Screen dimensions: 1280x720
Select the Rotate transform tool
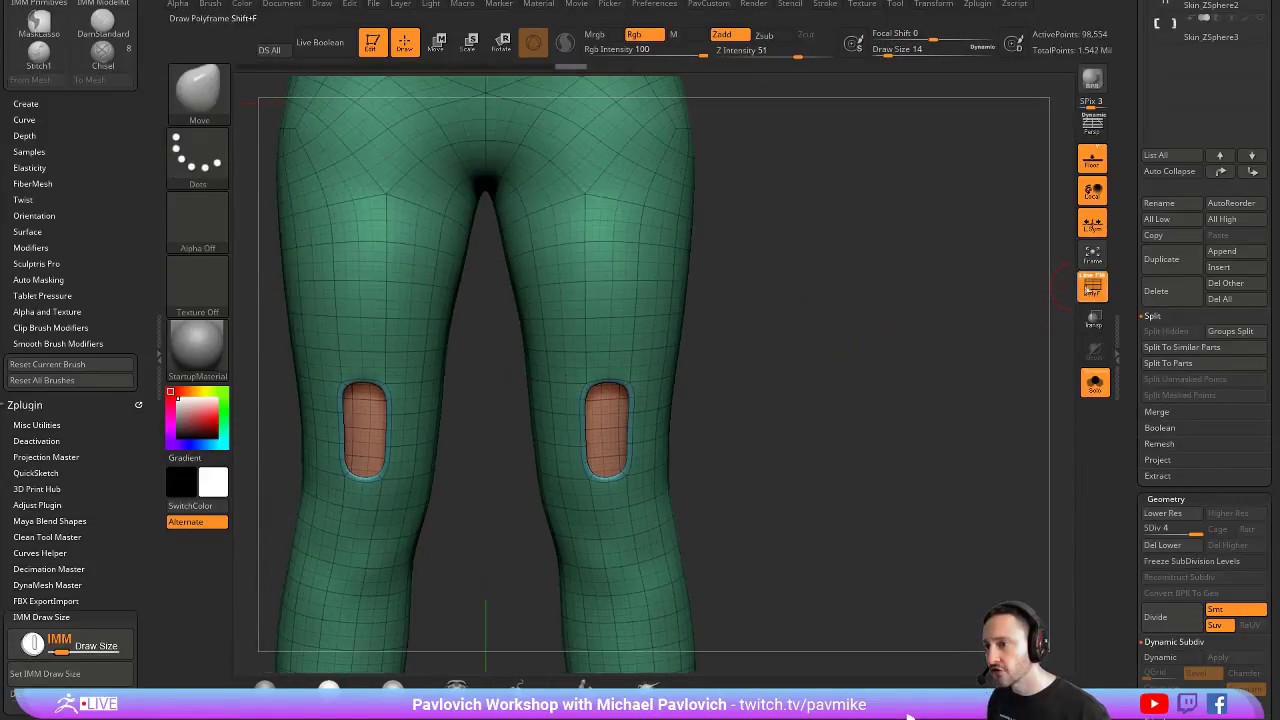(x=502, y=43)
